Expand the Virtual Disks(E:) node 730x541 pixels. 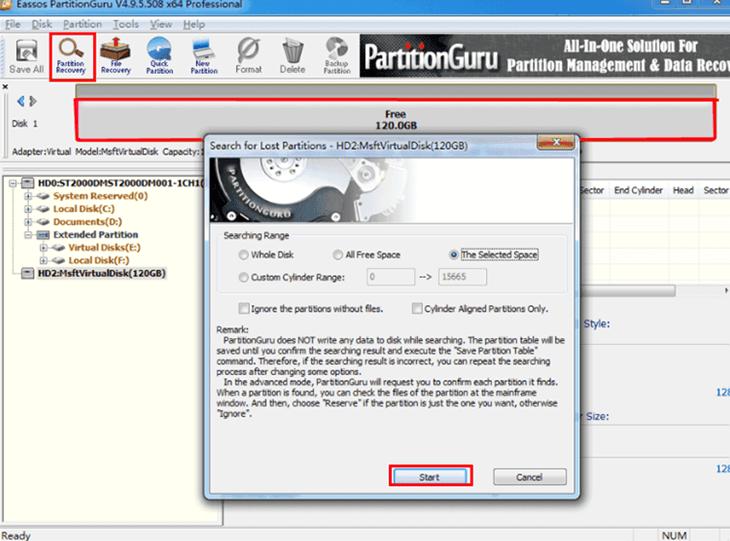(43, 248)
